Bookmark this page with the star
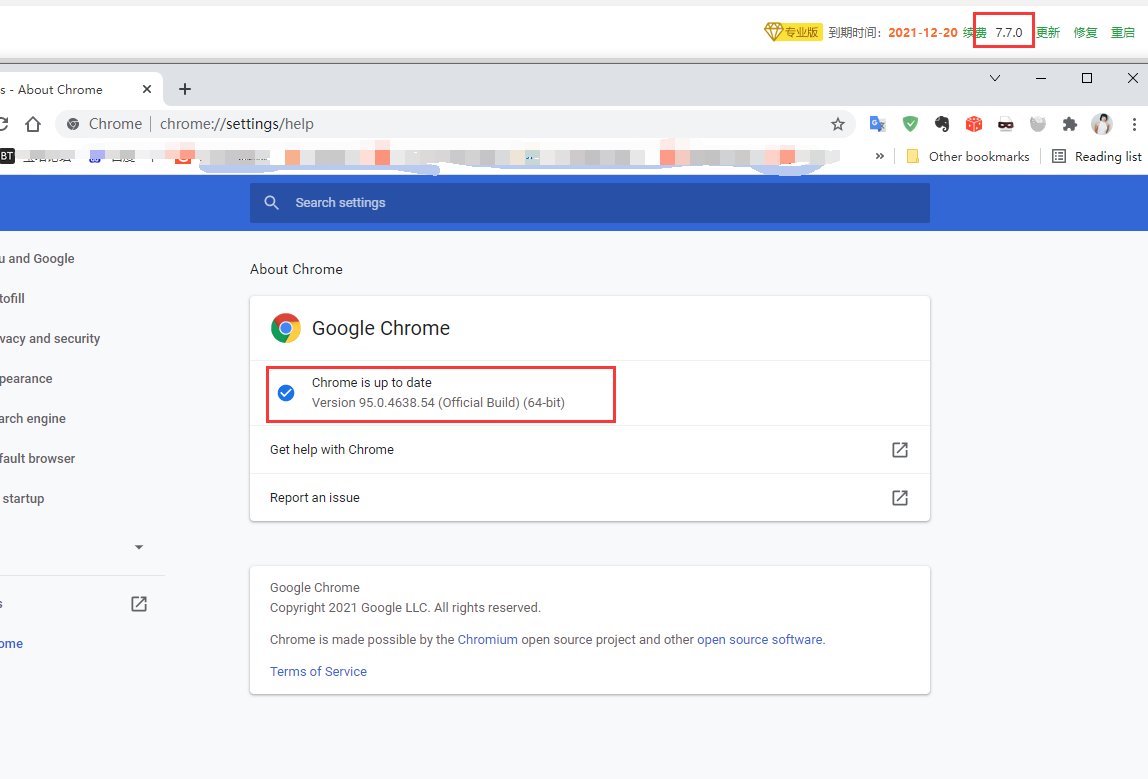The image size is (1148, 779). click(x=838, y=124)
